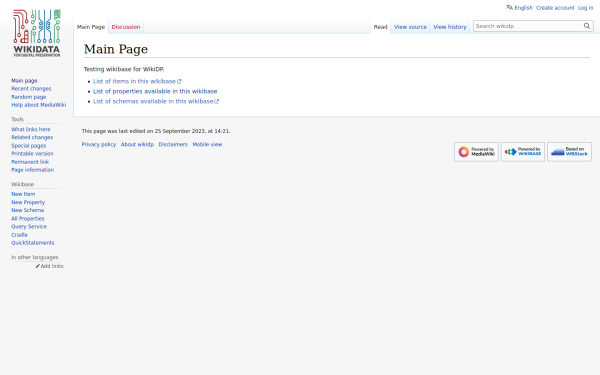Switch to the Discussion tab

(x=126, y=27)
